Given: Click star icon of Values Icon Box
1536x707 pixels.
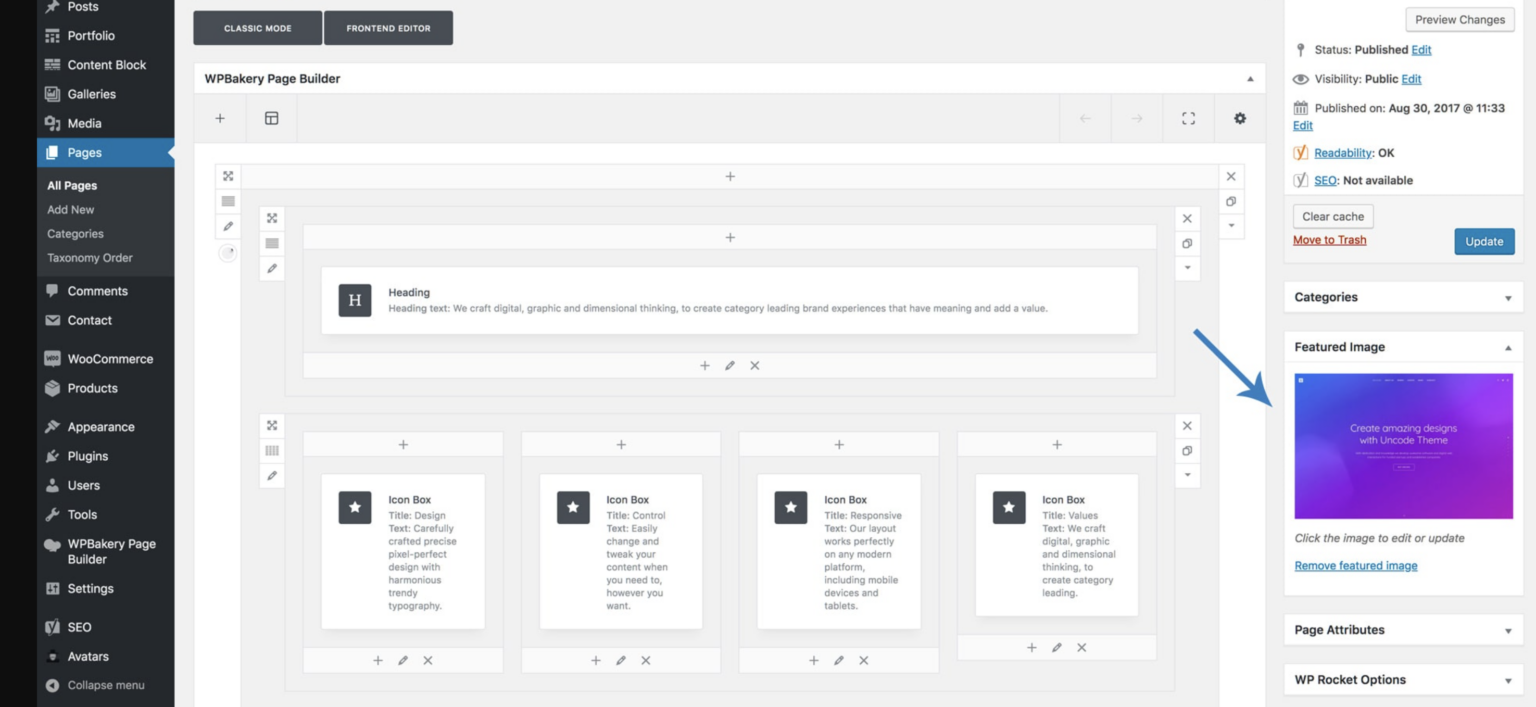Looking at the screenshot, I should [1009, 507].
